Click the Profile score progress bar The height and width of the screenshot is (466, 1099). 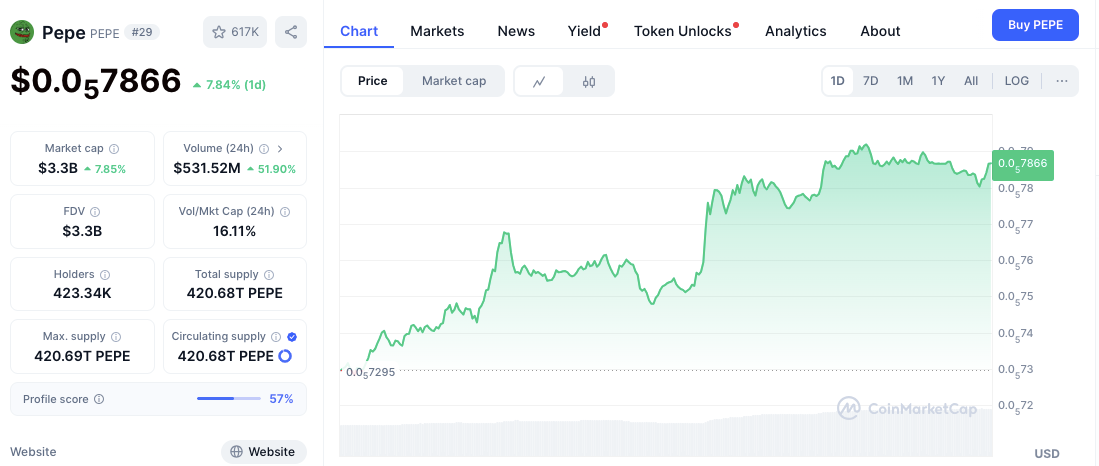228,399
